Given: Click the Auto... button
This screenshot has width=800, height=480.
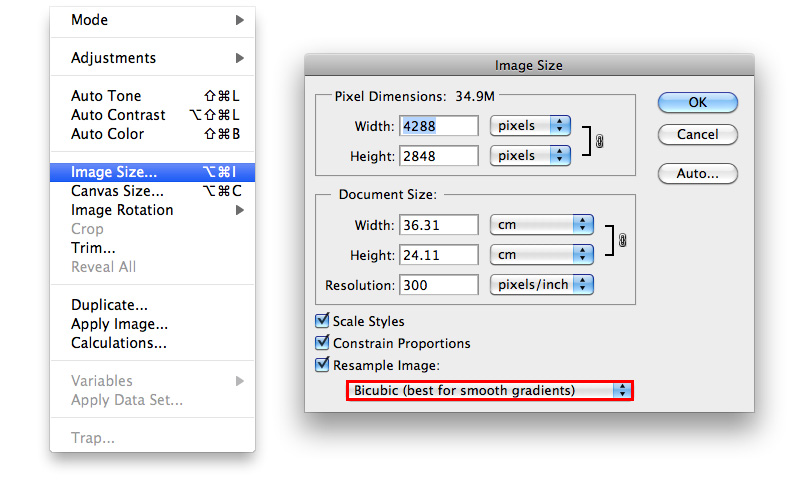Looking at the screenshot, I should pyautogui.click(x=697, y=173).
